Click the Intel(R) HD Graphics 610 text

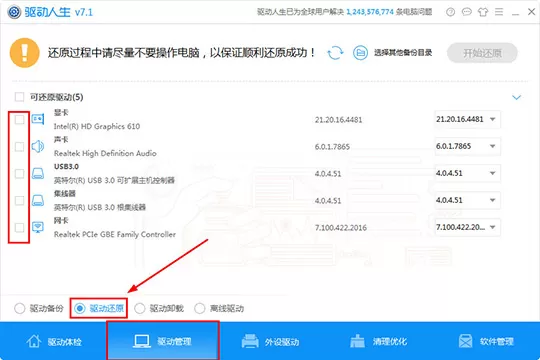pos(97,126)
